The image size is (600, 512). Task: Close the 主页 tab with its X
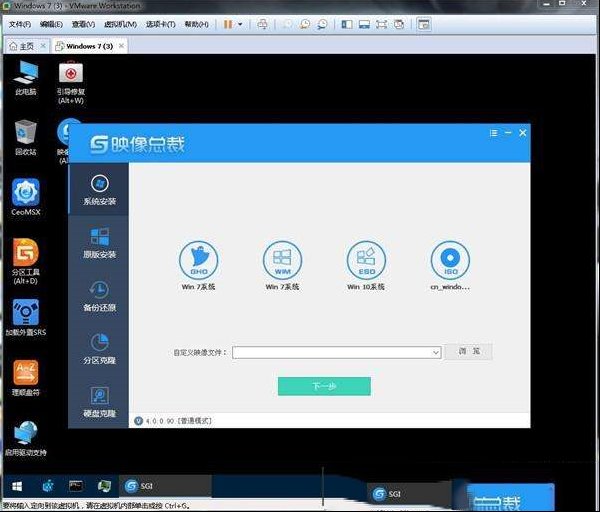click(x=43, y=46)
